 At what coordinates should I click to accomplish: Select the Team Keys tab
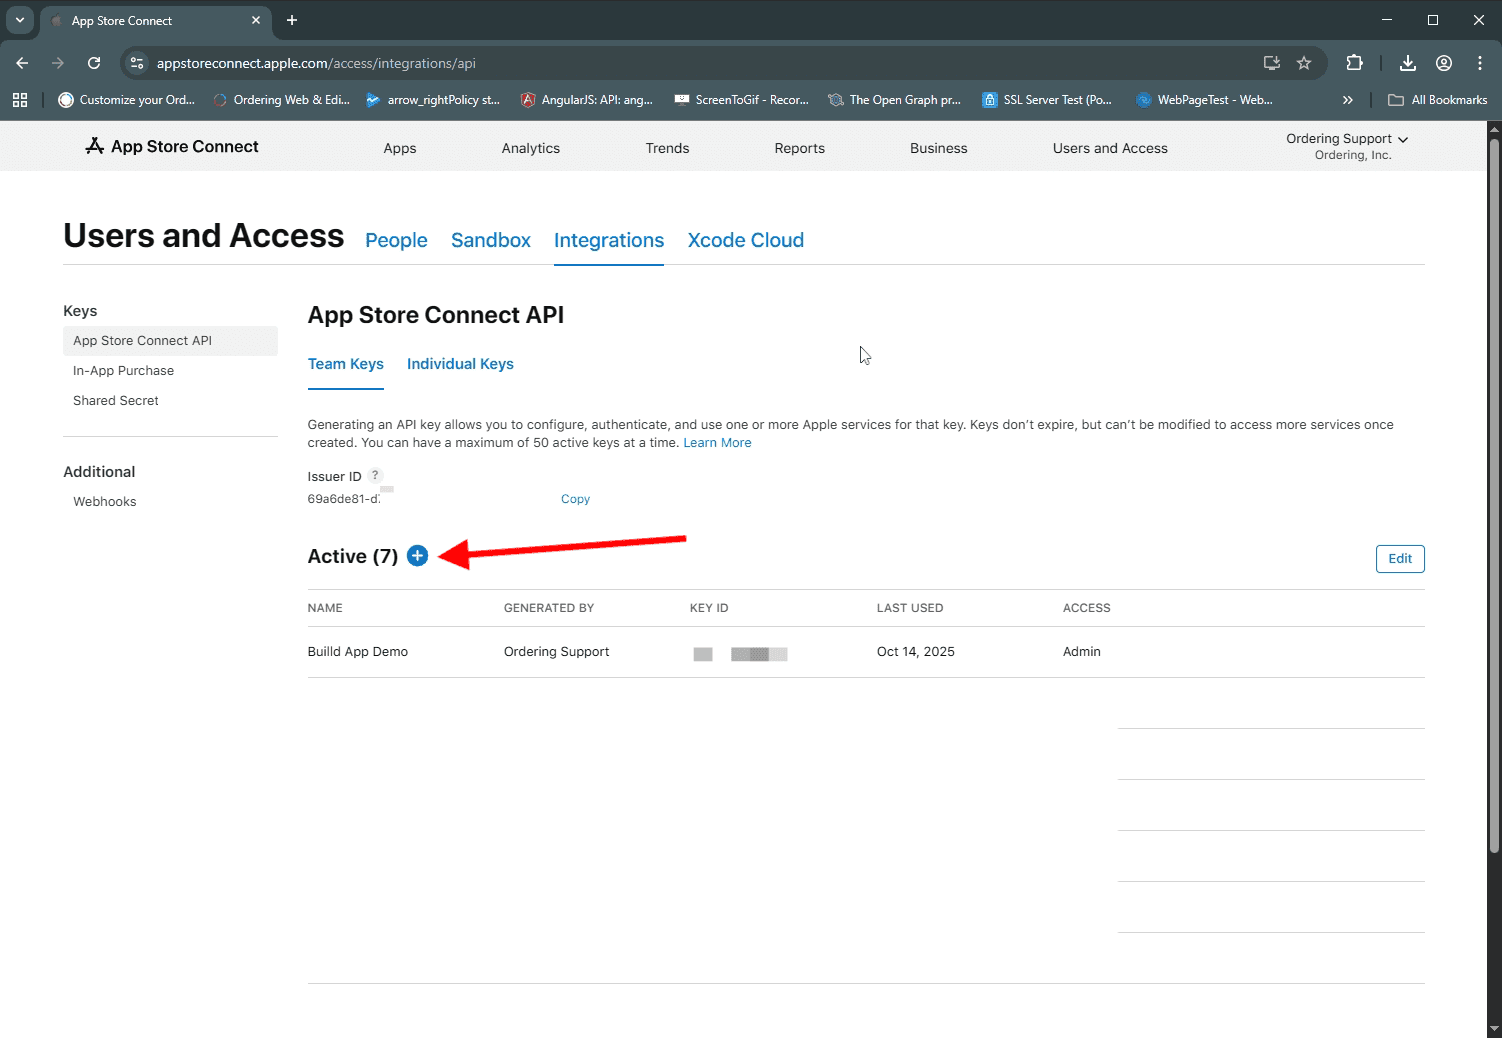346,364
